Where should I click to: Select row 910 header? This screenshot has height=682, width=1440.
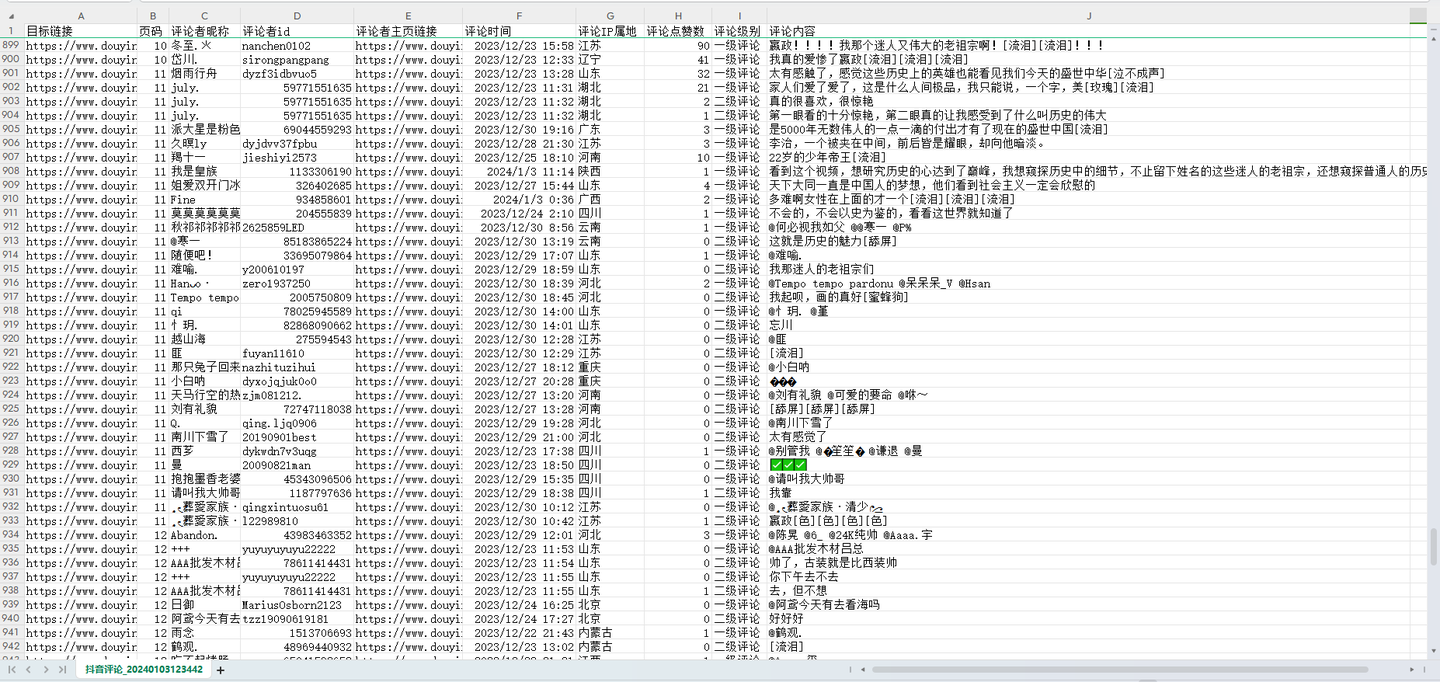tap(12, 199)
